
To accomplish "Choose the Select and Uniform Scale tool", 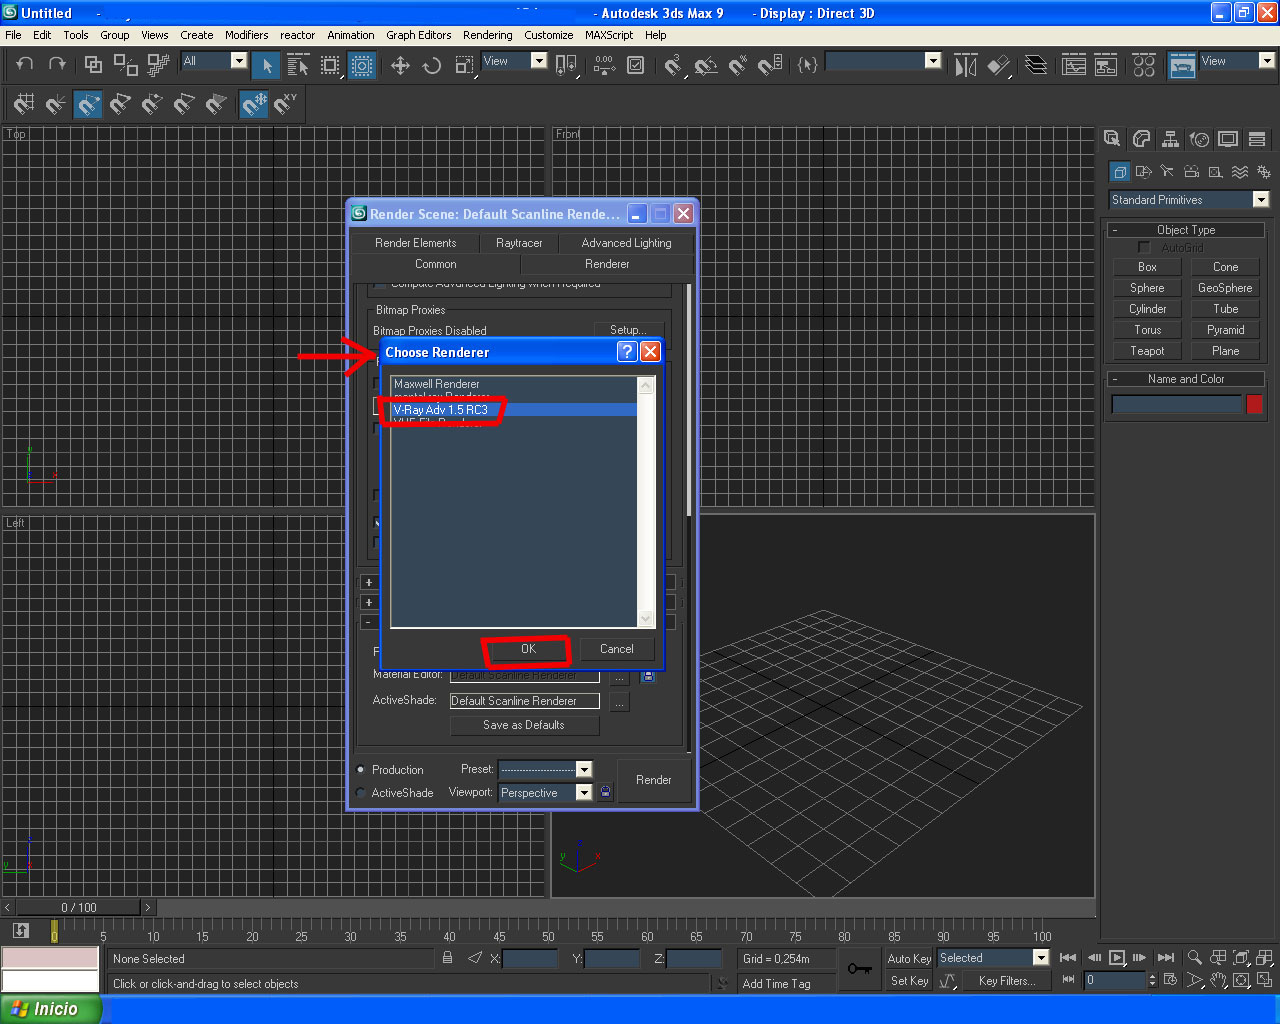I will (x=464, y=66).
